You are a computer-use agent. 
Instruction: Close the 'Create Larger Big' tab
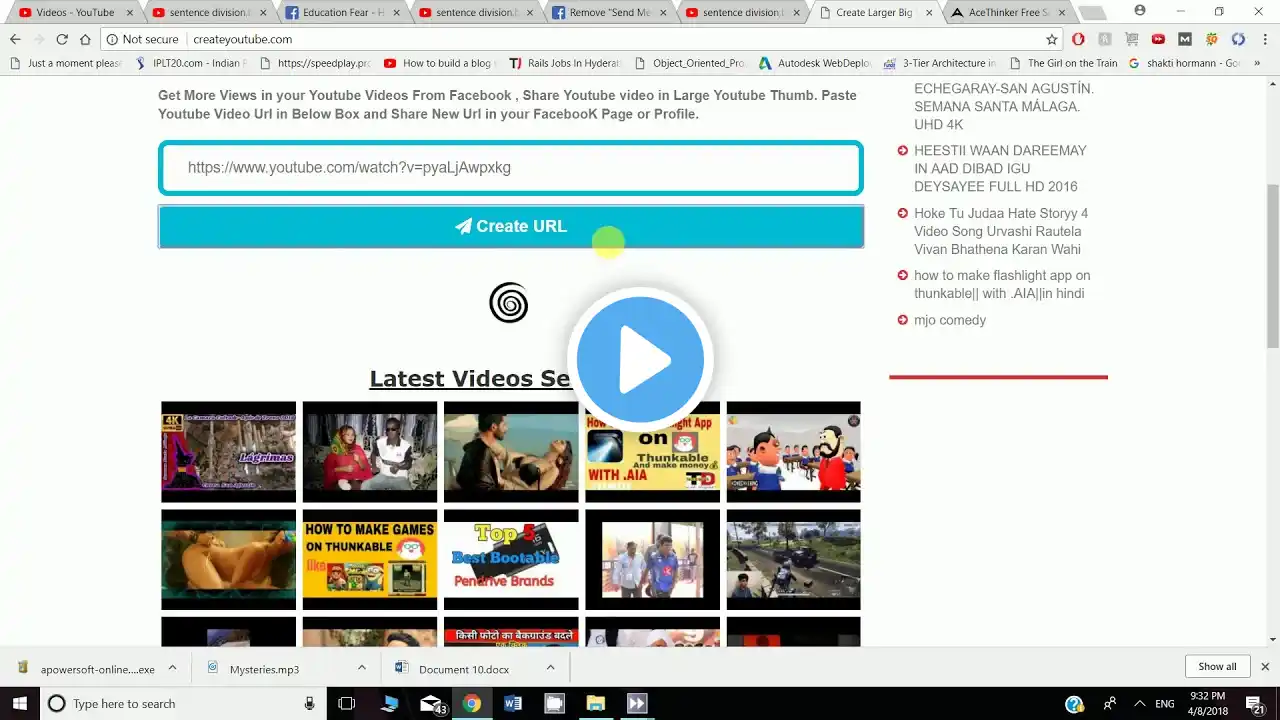coord(929,13)
